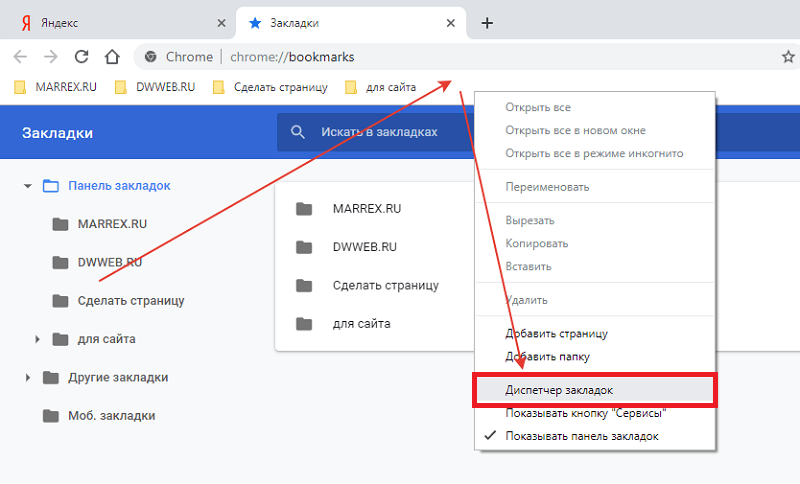Viewport: 800px width, 484px height.
Task: Choose 'Добавить страницу' from context menu
Action: tap(556, 334)
